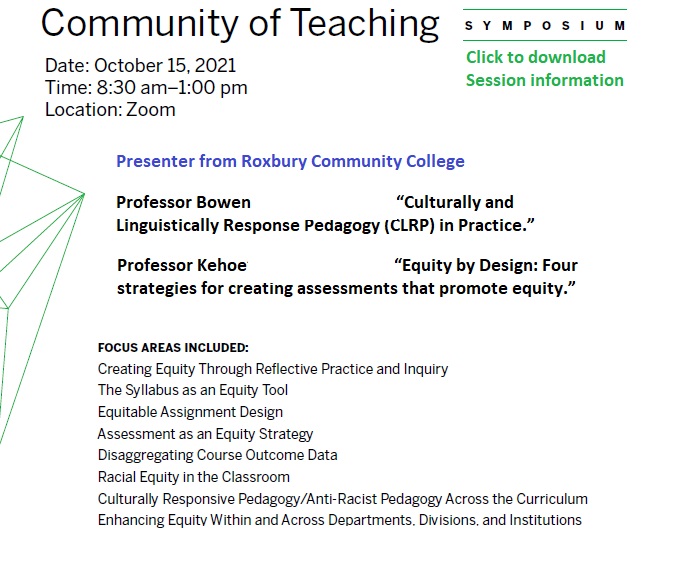Click the Professor Kehoe name
The image size is (678, 568).
(x=182, y=265)
